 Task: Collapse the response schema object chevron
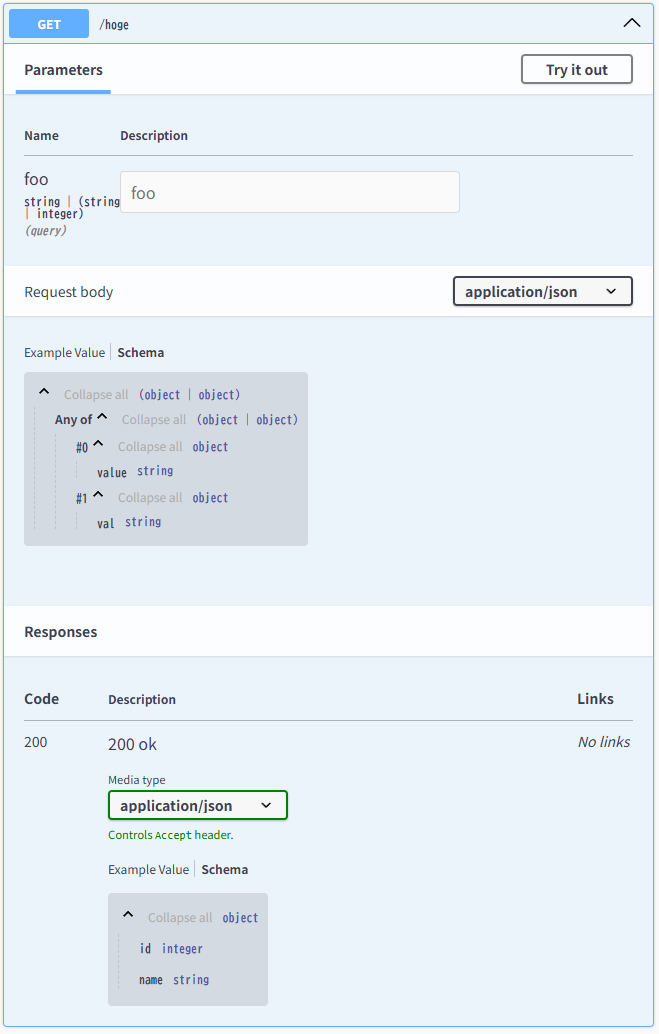pyautogui.click(x=127, y=913)
